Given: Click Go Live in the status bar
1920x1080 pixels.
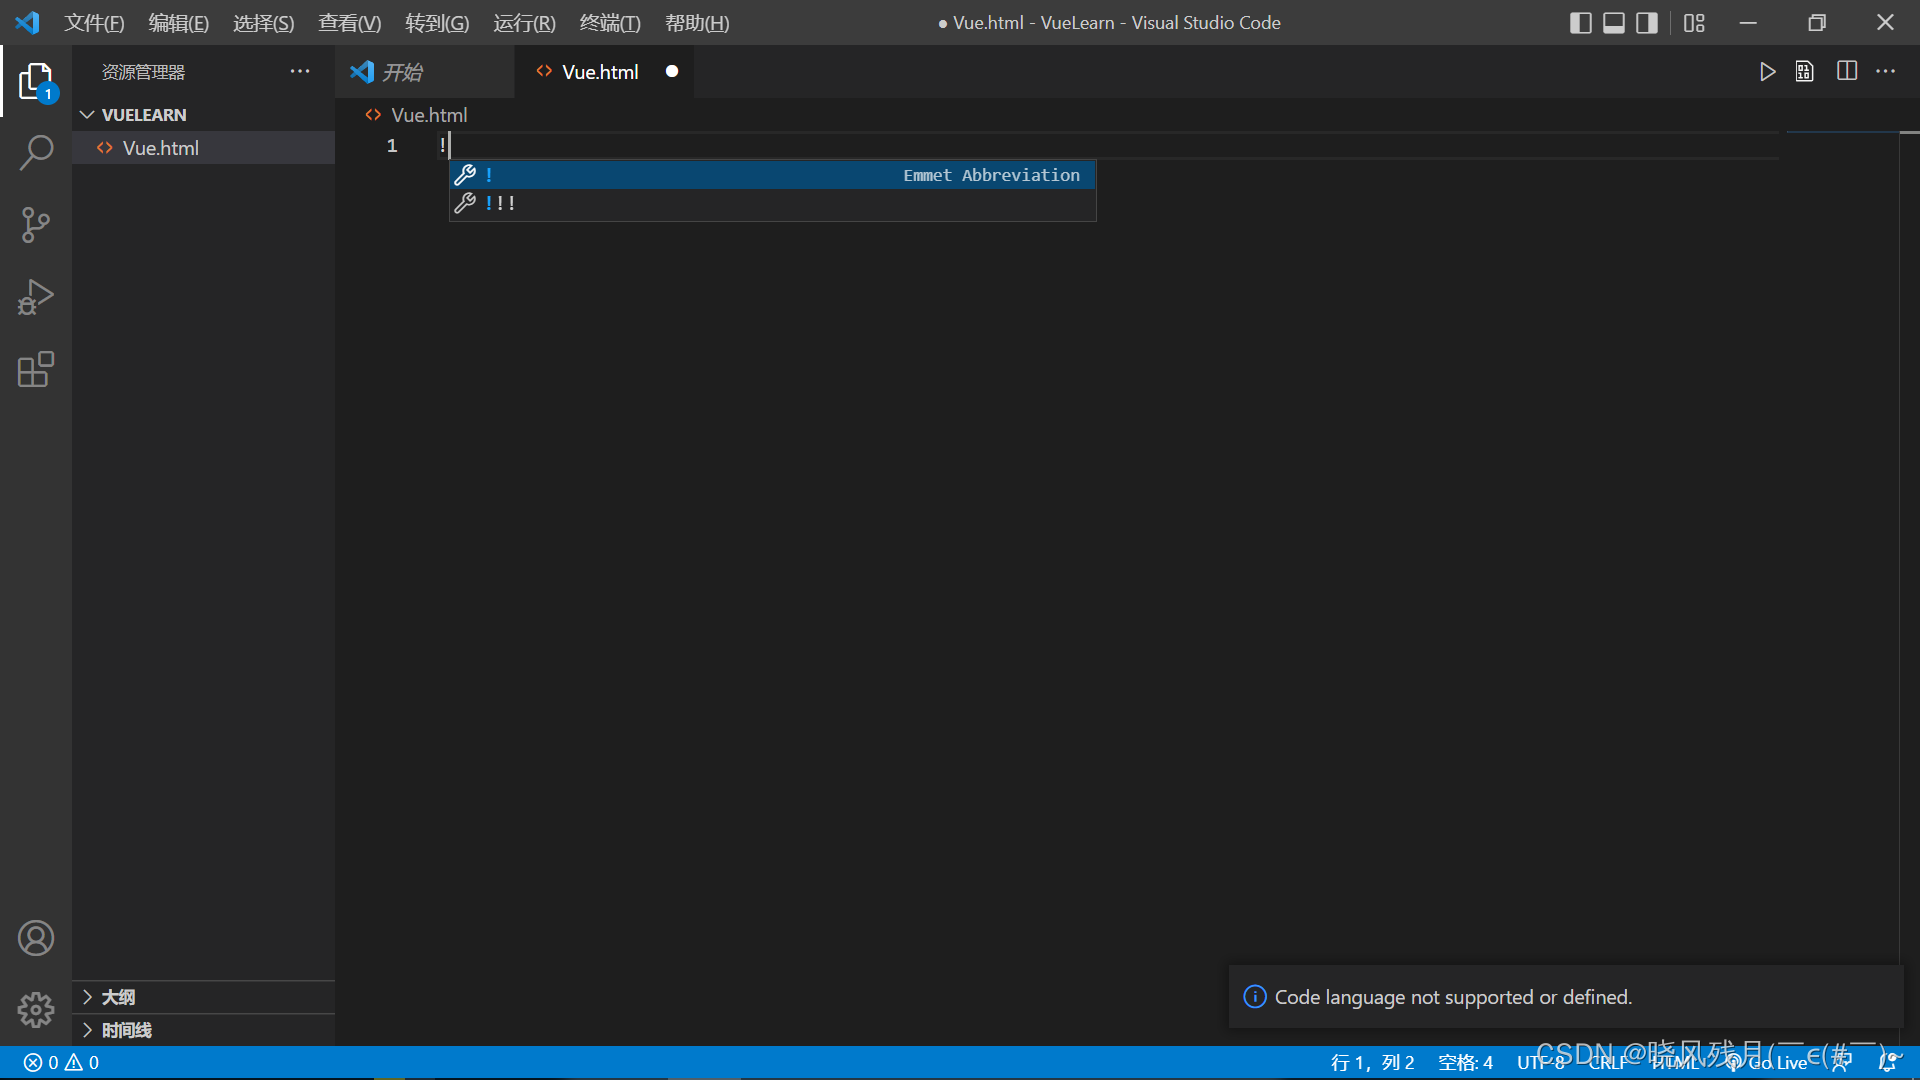Looking at the screenshot, I should 1775,1063.
